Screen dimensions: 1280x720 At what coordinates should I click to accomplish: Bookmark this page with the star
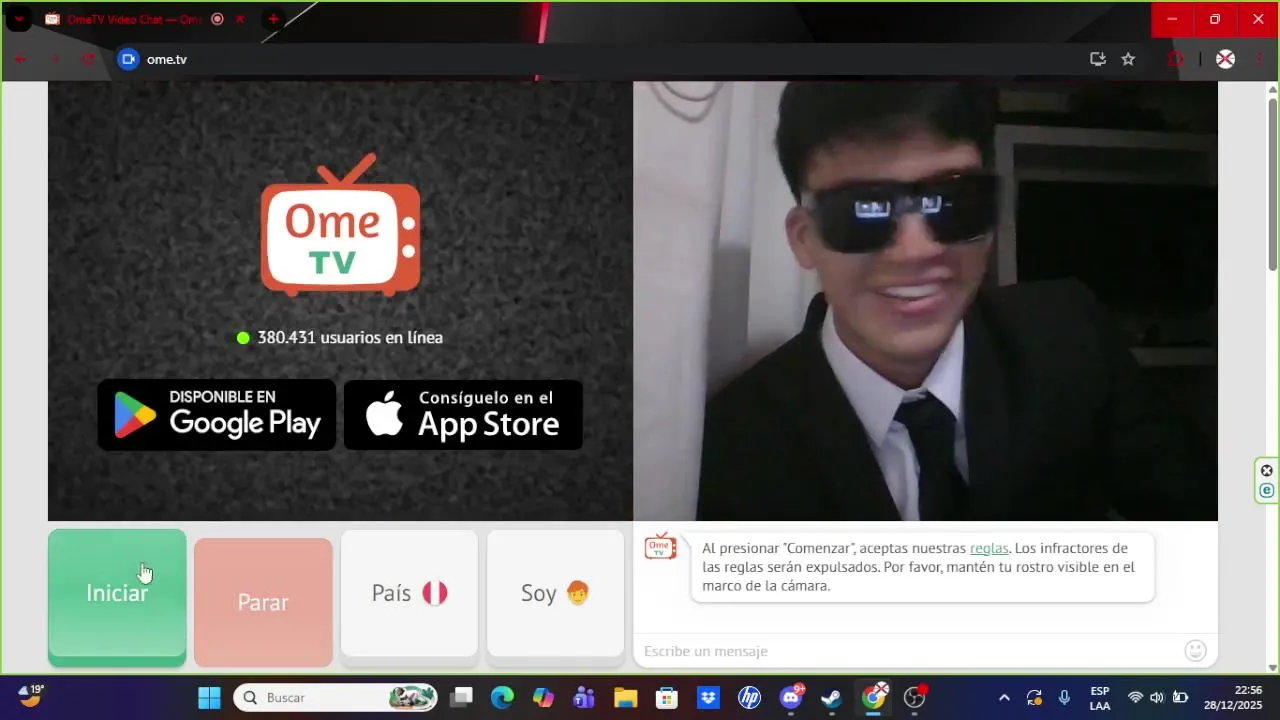click(1128, 59)
